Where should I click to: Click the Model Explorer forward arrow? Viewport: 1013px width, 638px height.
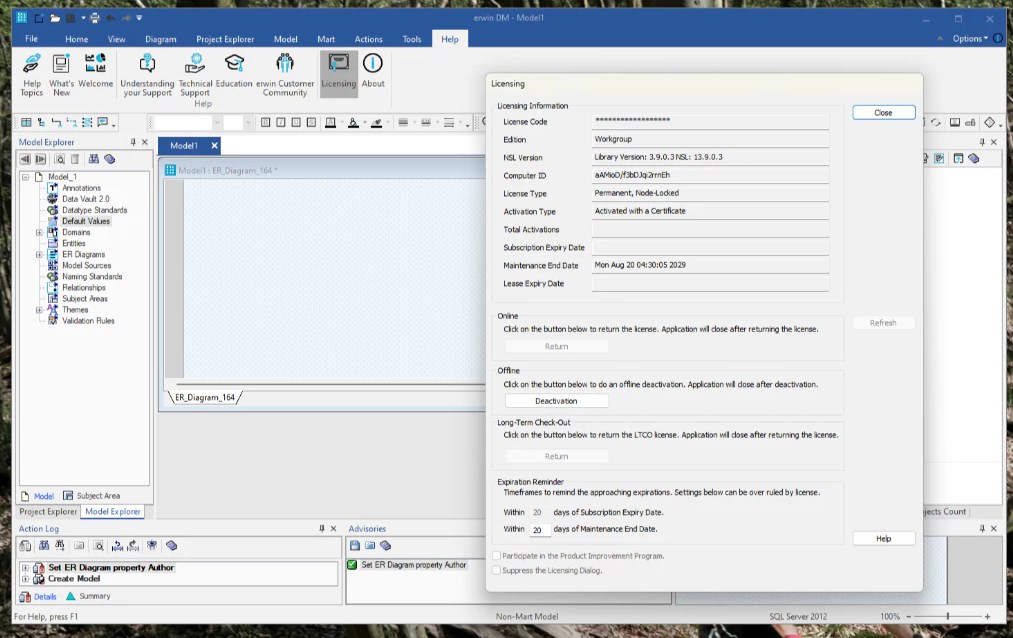pos(40,159)
